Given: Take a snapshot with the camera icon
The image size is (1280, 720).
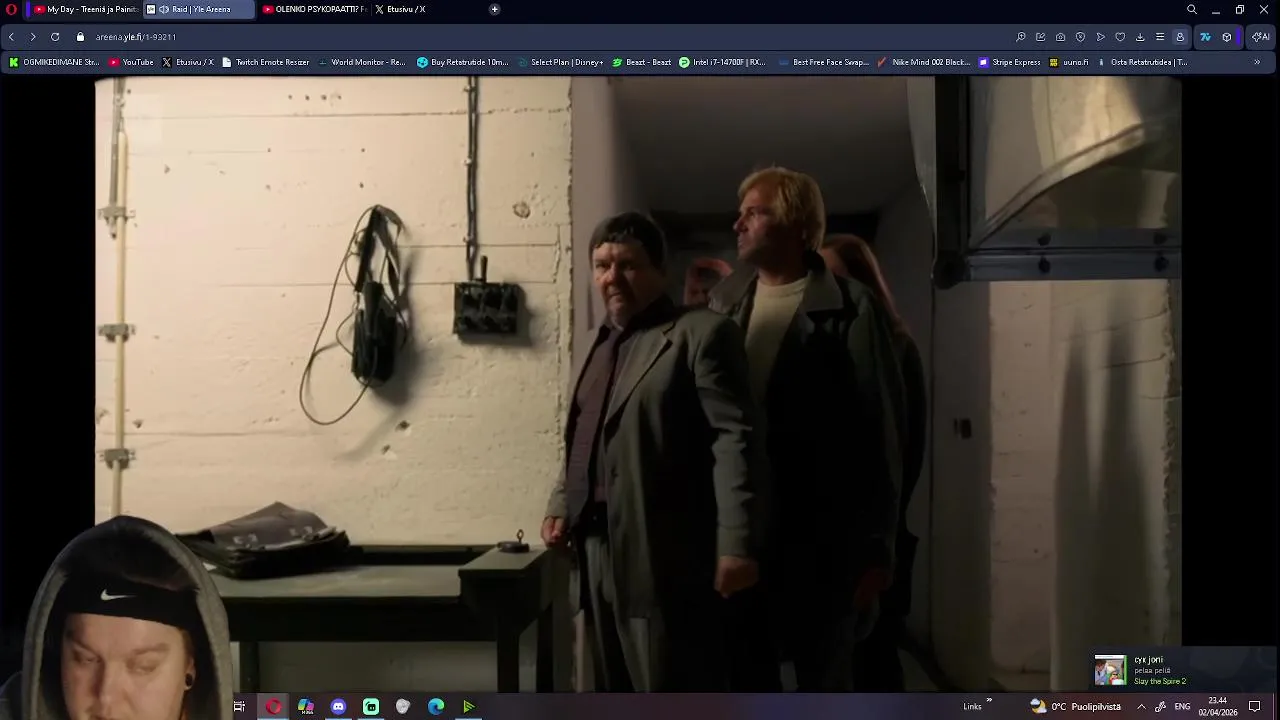Looking at the screenshot, I should pos(1061,37).
